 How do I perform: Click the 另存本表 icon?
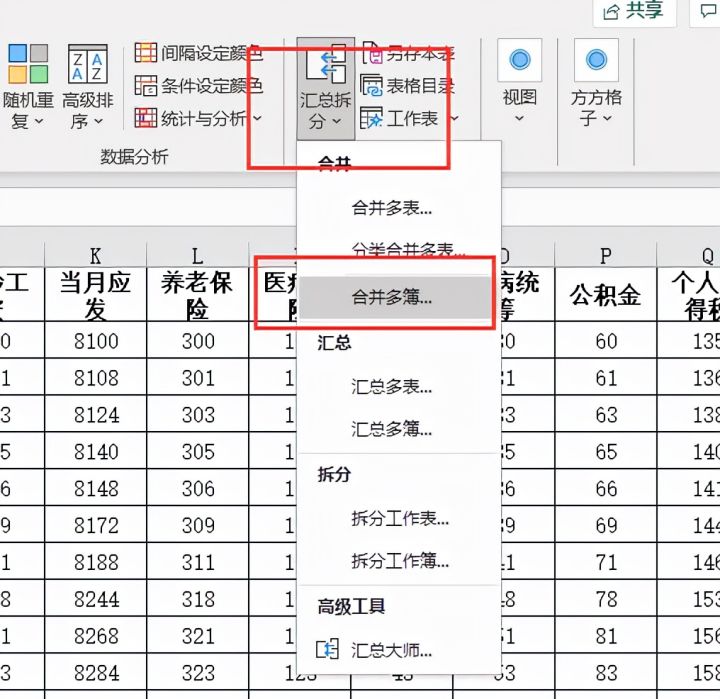tap(372, 53)
